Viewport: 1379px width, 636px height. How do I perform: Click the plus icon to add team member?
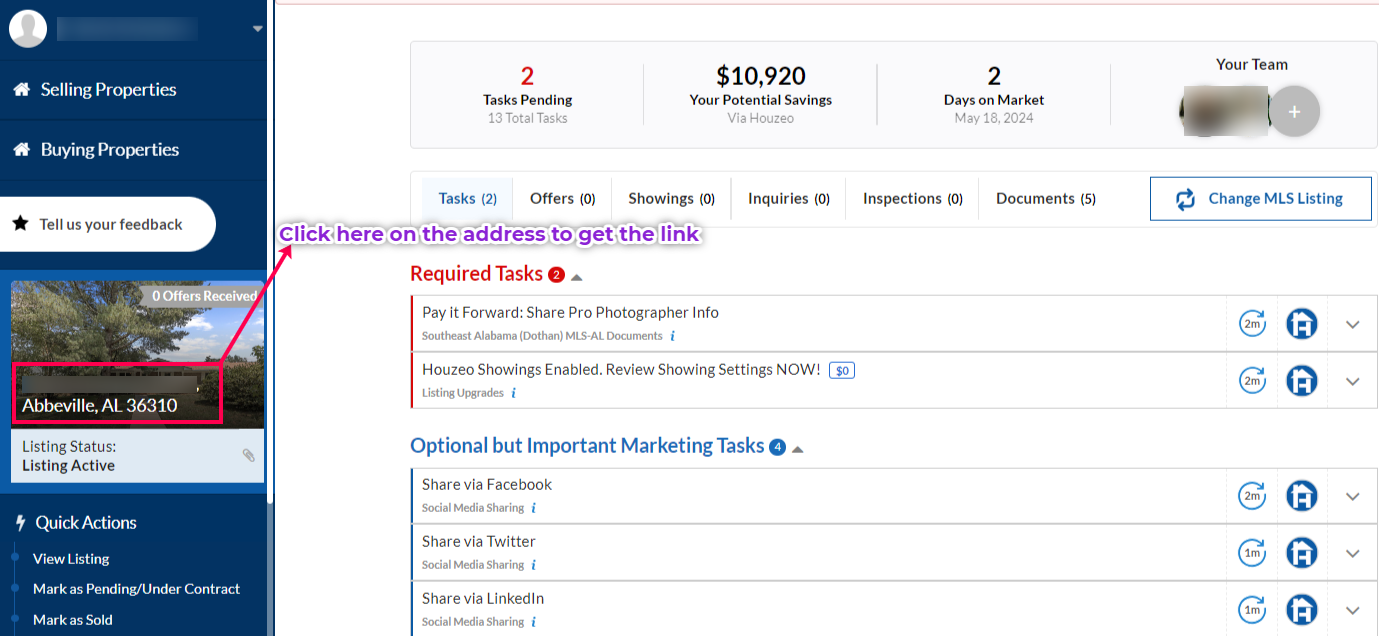point(1294,112)
